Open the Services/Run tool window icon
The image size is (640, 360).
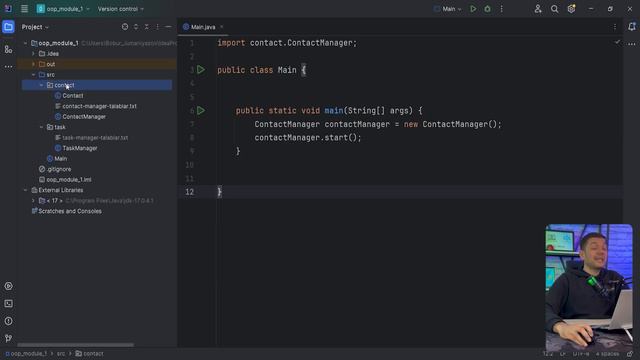pos(8,286)
